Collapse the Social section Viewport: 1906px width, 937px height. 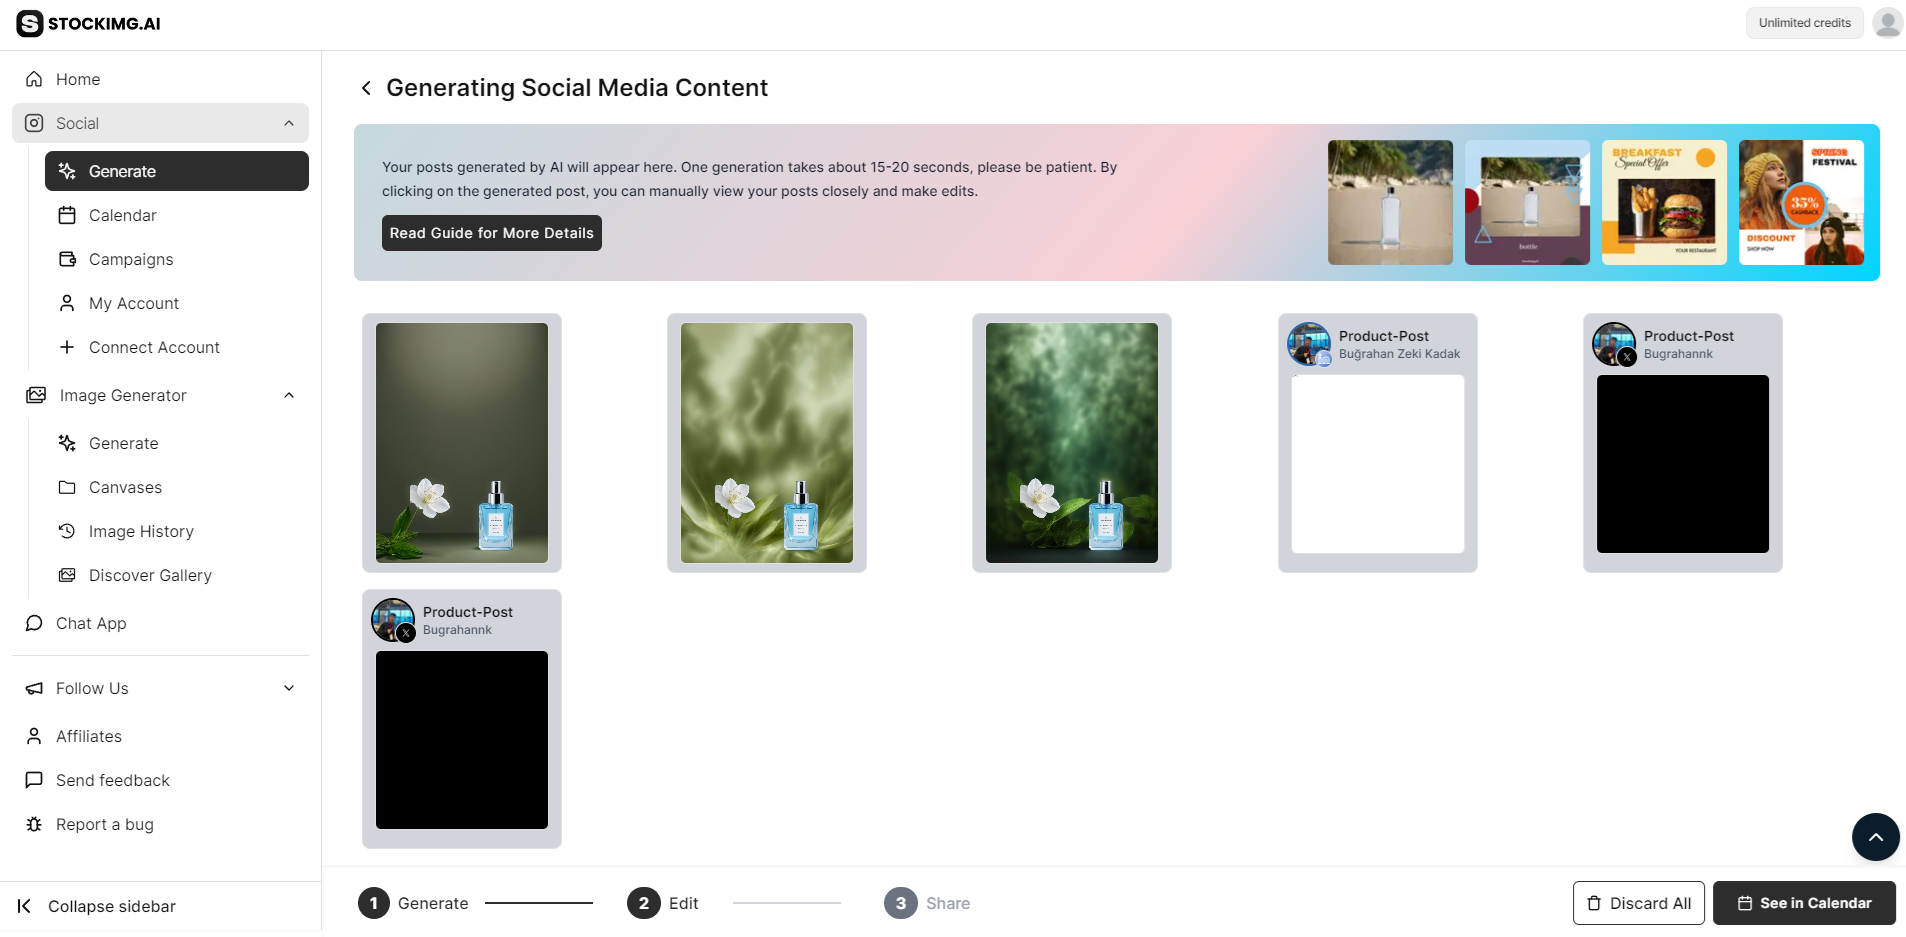coord(289,122)
